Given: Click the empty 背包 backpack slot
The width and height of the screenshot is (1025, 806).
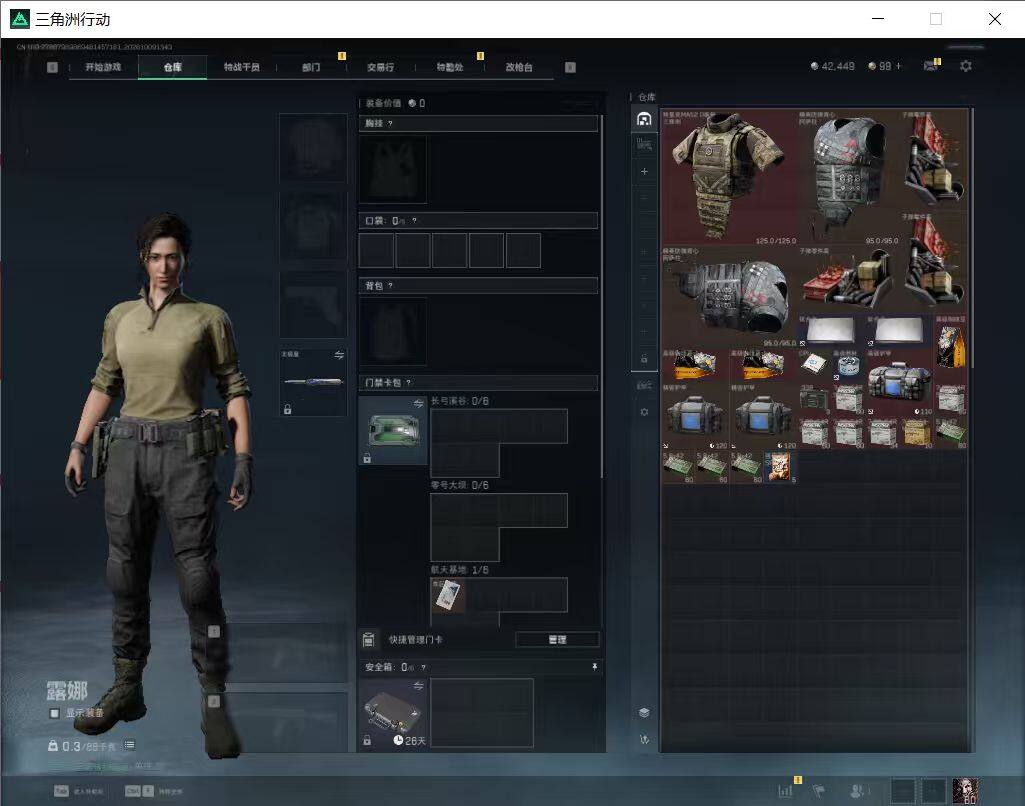Looking at the screenshot, I should coord(393,331).
